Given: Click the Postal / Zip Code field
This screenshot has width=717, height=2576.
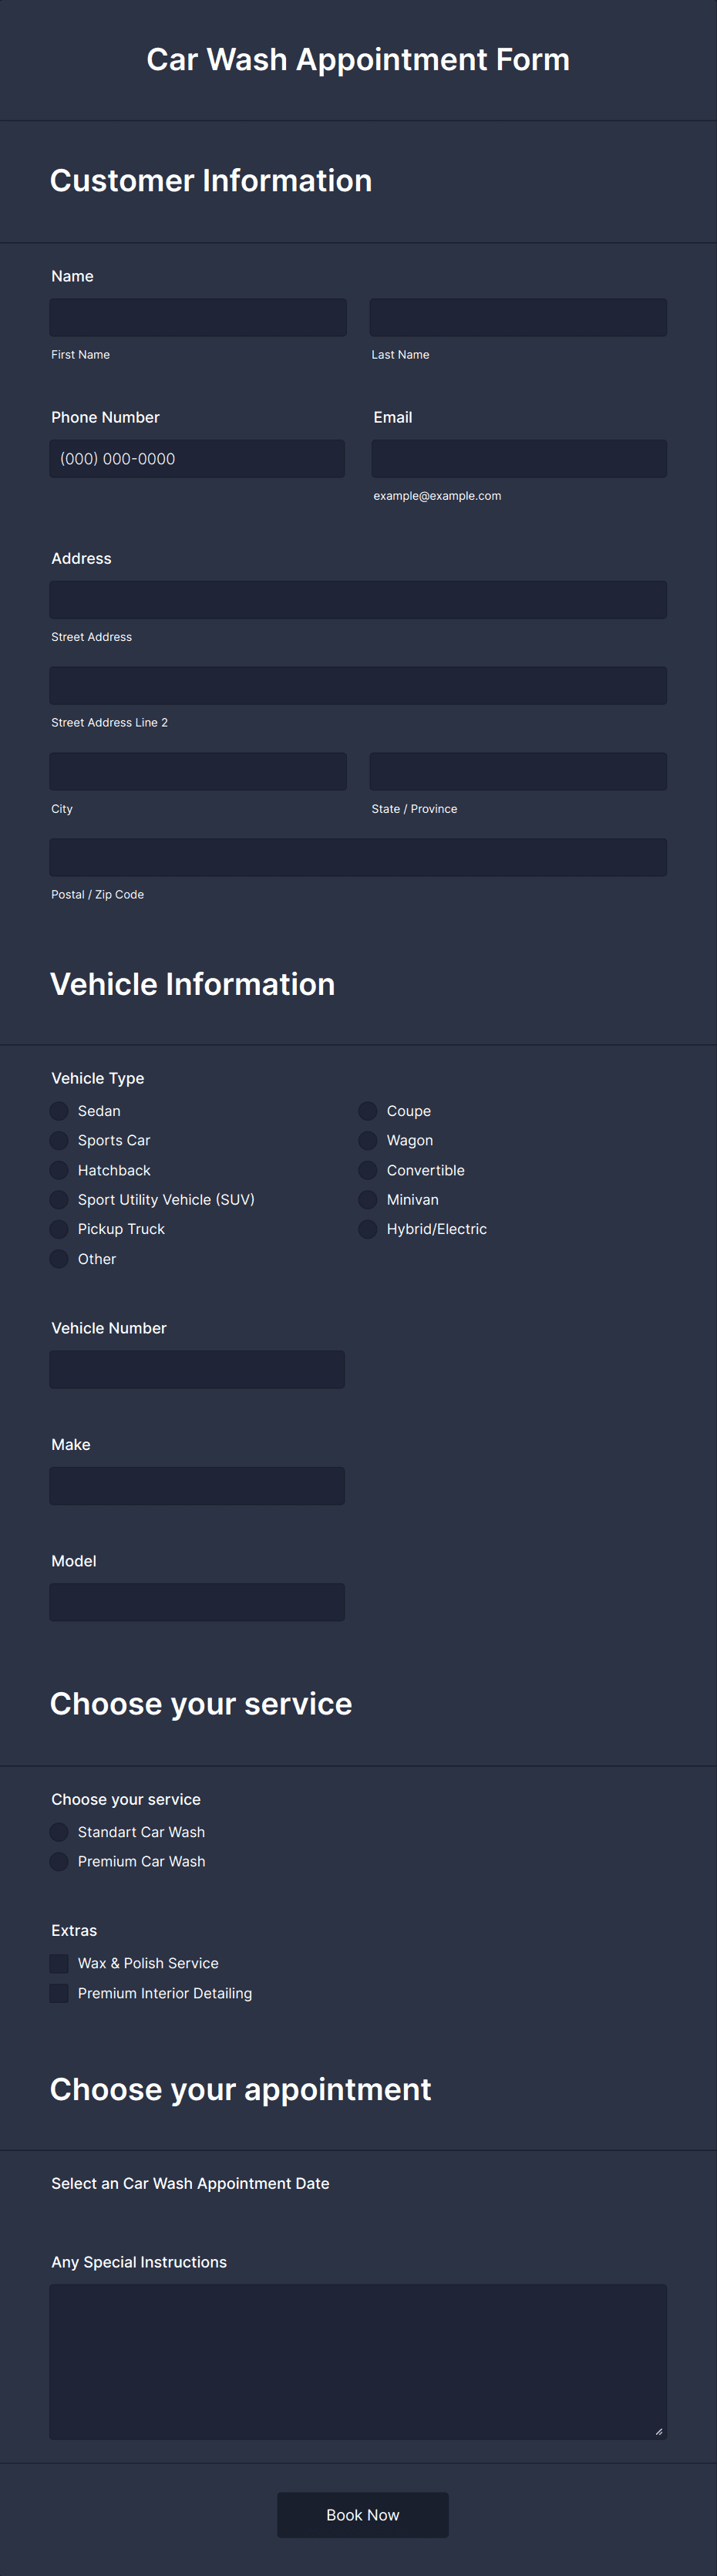Looking at the screenshot, I should [x=358, y=858].
